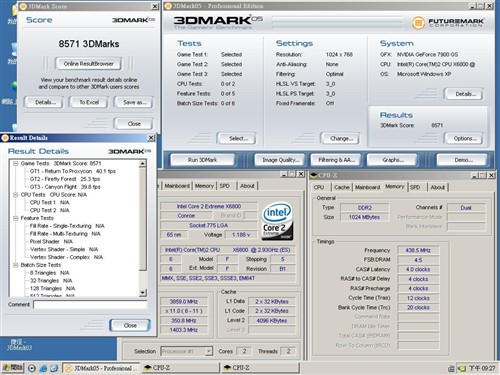
Task: Collapse the Batch Size Tests tree node
Action: (16, 265)
